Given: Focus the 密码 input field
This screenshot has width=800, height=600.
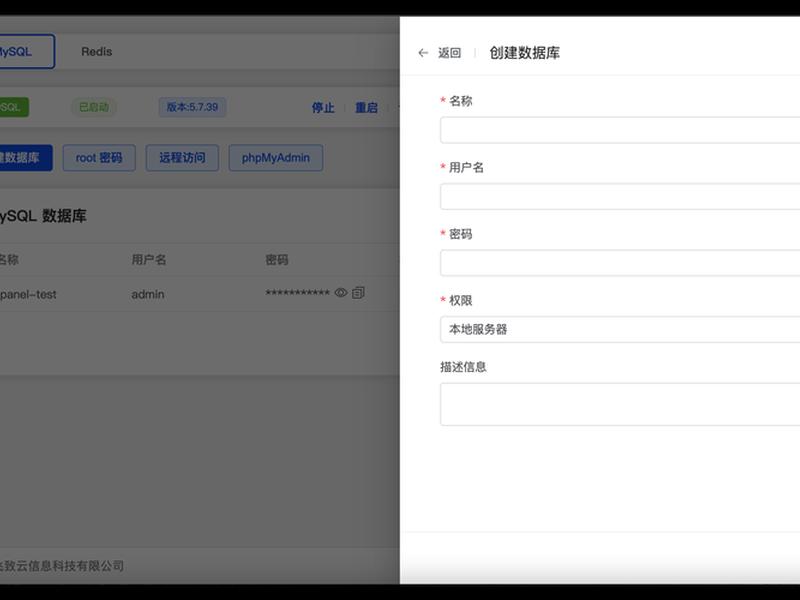Looking at the screenshot, I should (x=620, y=263).
